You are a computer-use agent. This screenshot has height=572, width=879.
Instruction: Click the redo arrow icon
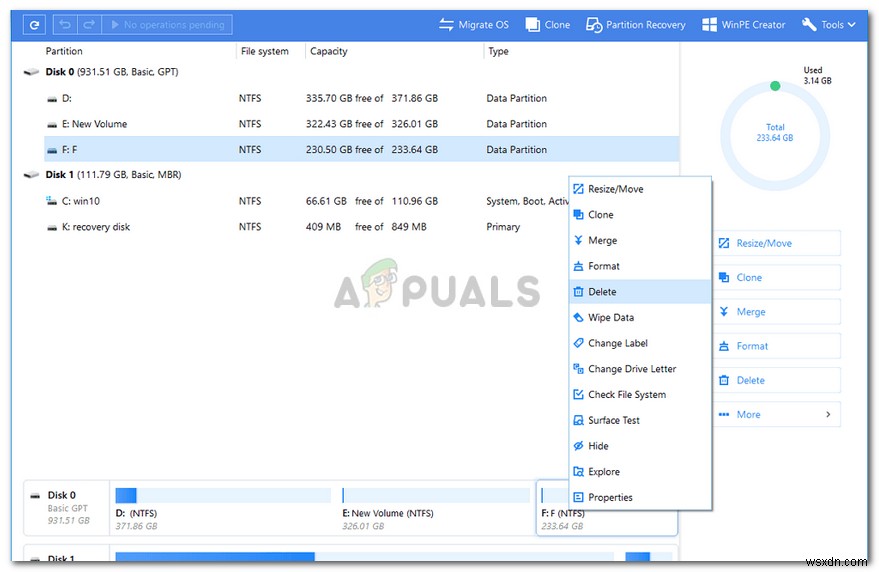click(x=89, y=25)
